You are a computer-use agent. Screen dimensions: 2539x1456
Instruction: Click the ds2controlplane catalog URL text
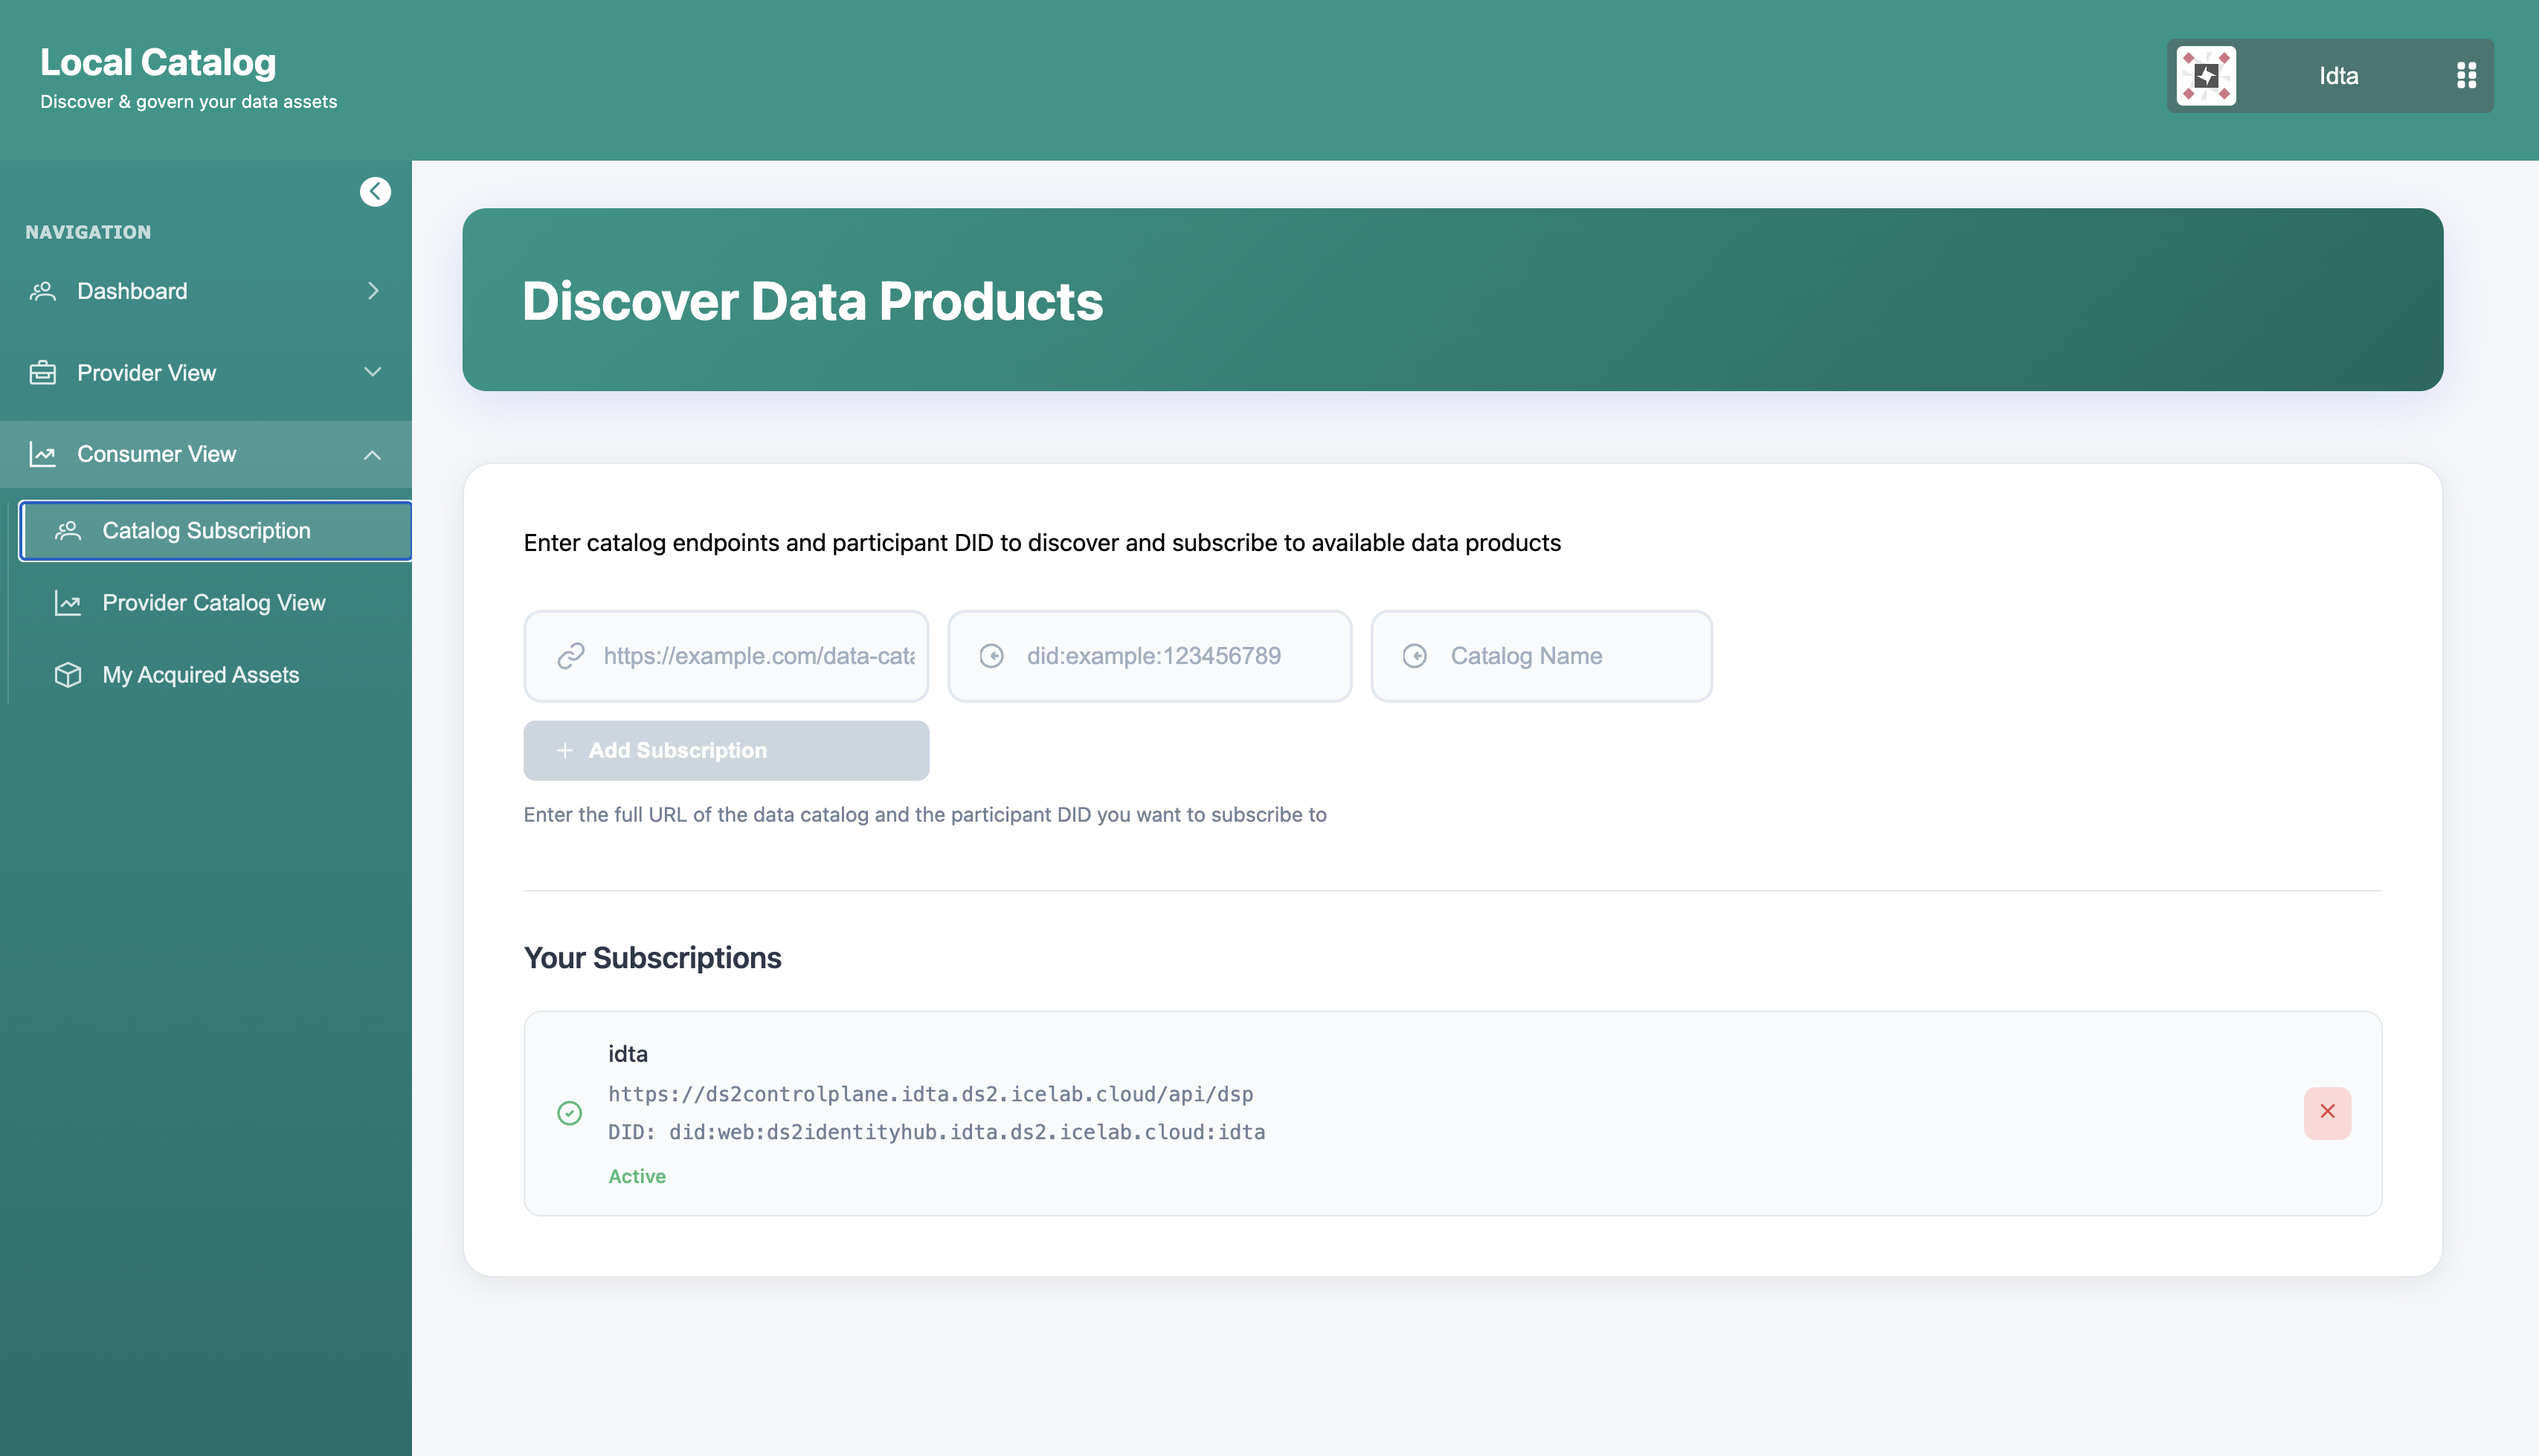(x=930, y=1094)
